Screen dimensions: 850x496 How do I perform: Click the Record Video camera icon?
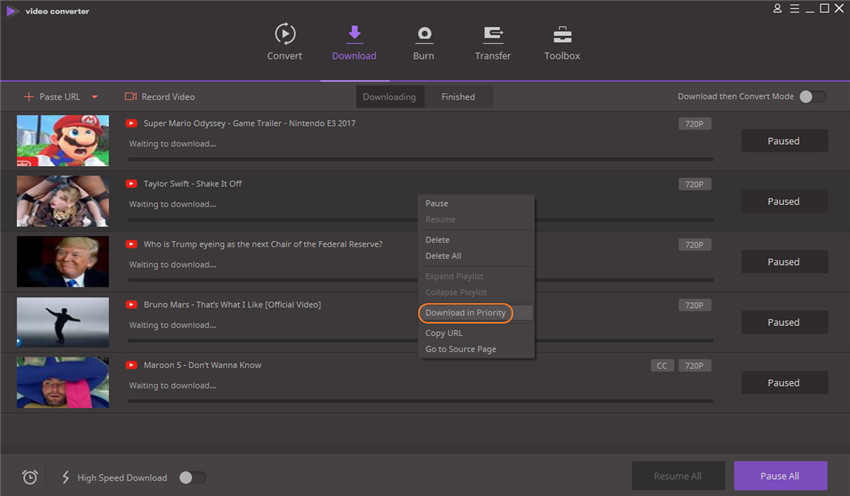point(130,96)
